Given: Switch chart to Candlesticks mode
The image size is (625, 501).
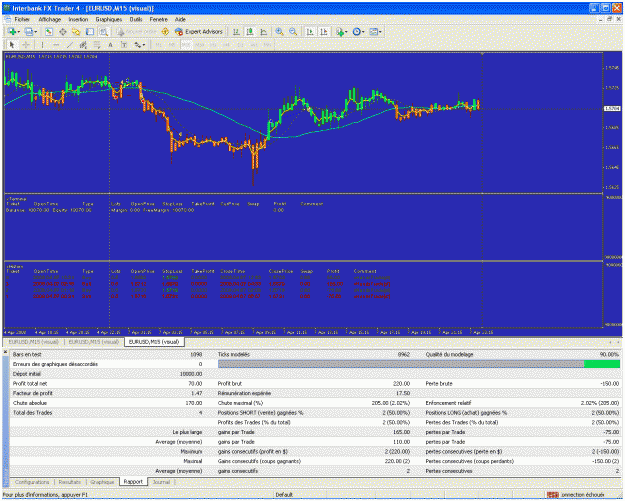Looking at the screenshot, I should (250, 31).
